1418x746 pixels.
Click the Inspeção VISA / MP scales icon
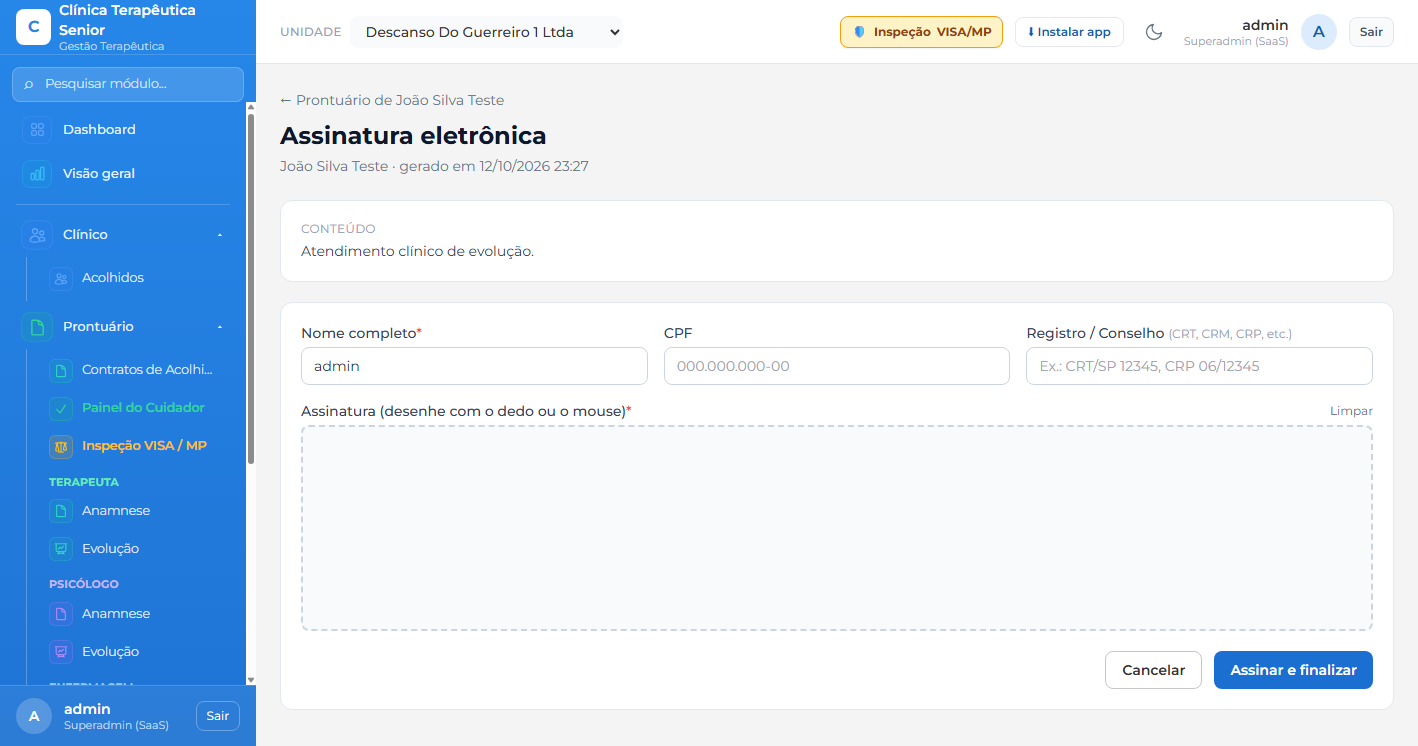click(x=61, y=447)
